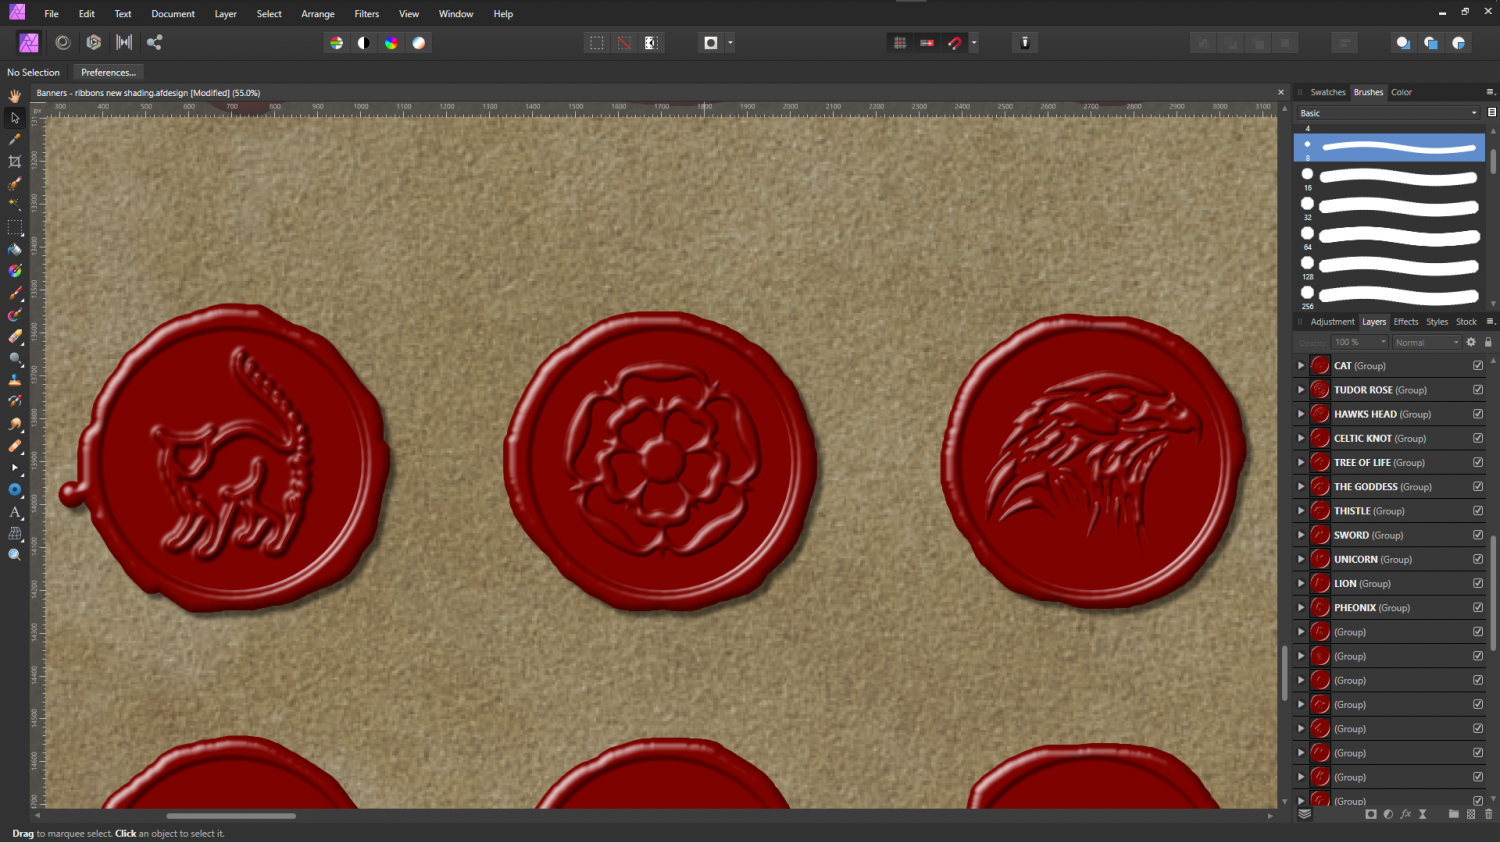Uncheck visibility of THISTLE group
The width and height of the screenshot is (1500, 843).
coord(1478,511)
